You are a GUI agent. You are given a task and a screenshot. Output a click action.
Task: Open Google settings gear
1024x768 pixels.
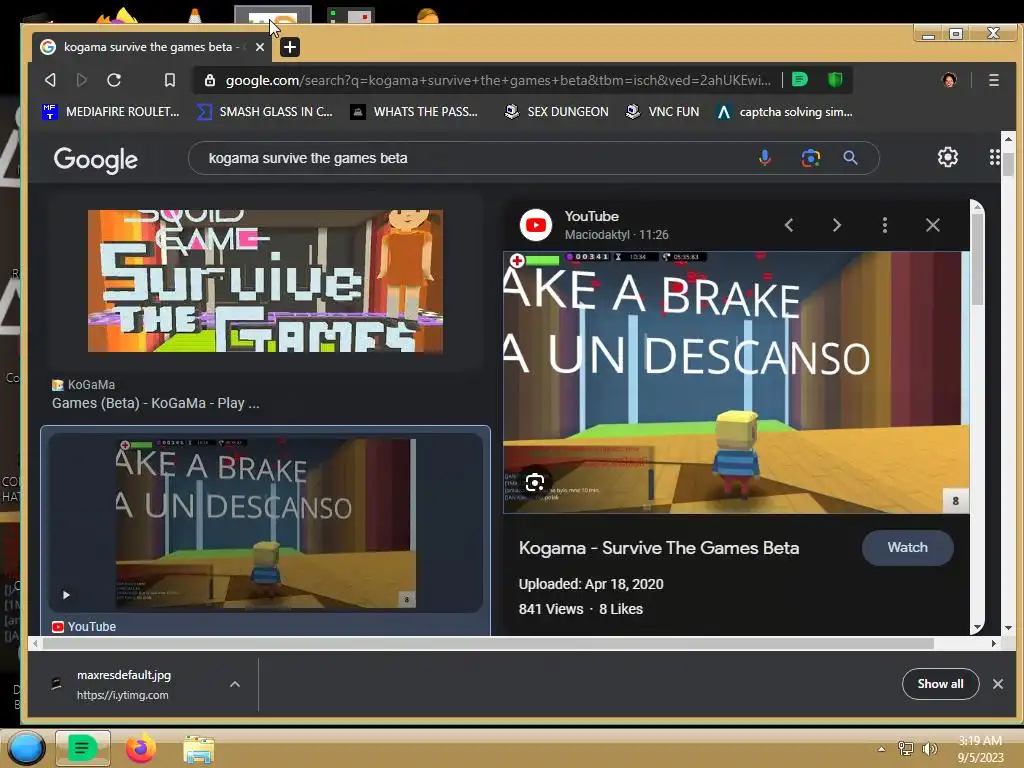pyautogui.click(x=948, y=157)
